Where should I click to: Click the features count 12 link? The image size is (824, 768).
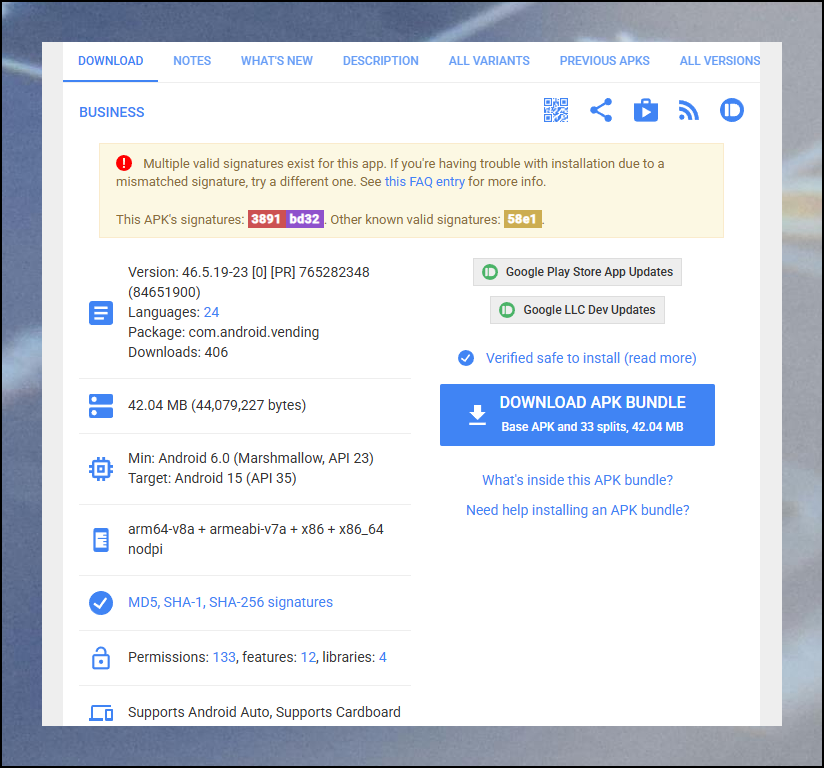pyautogui.click(x=308, y=657)
